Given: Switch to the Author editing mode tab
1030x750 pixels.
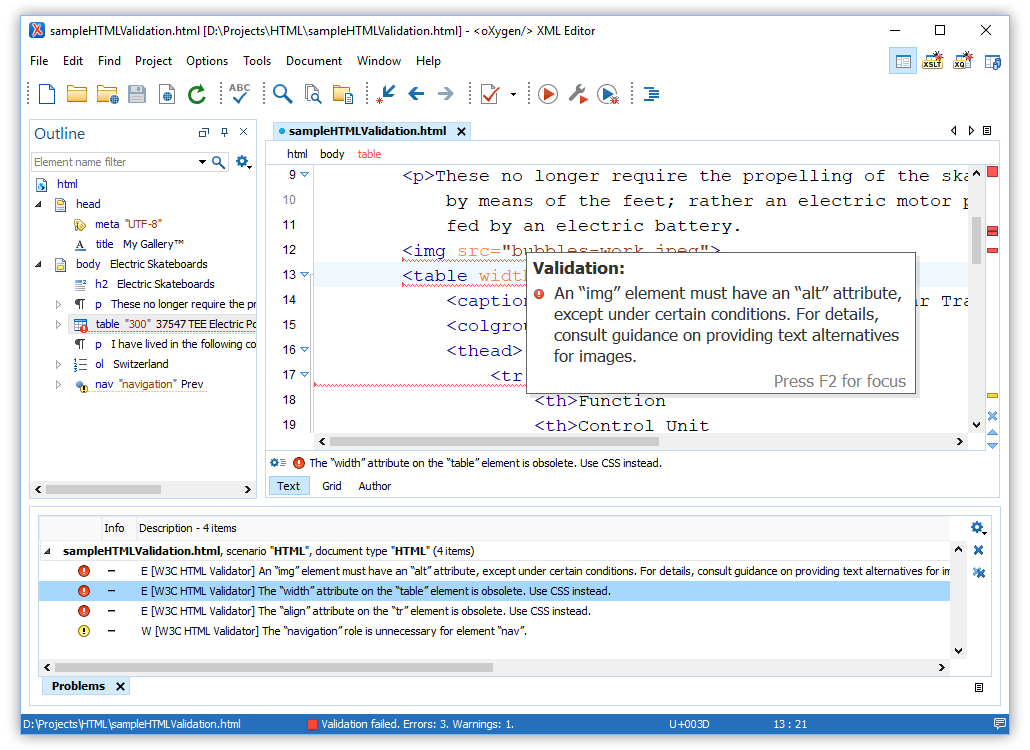Looking at the screenshot, I should [x=374, y=486].
